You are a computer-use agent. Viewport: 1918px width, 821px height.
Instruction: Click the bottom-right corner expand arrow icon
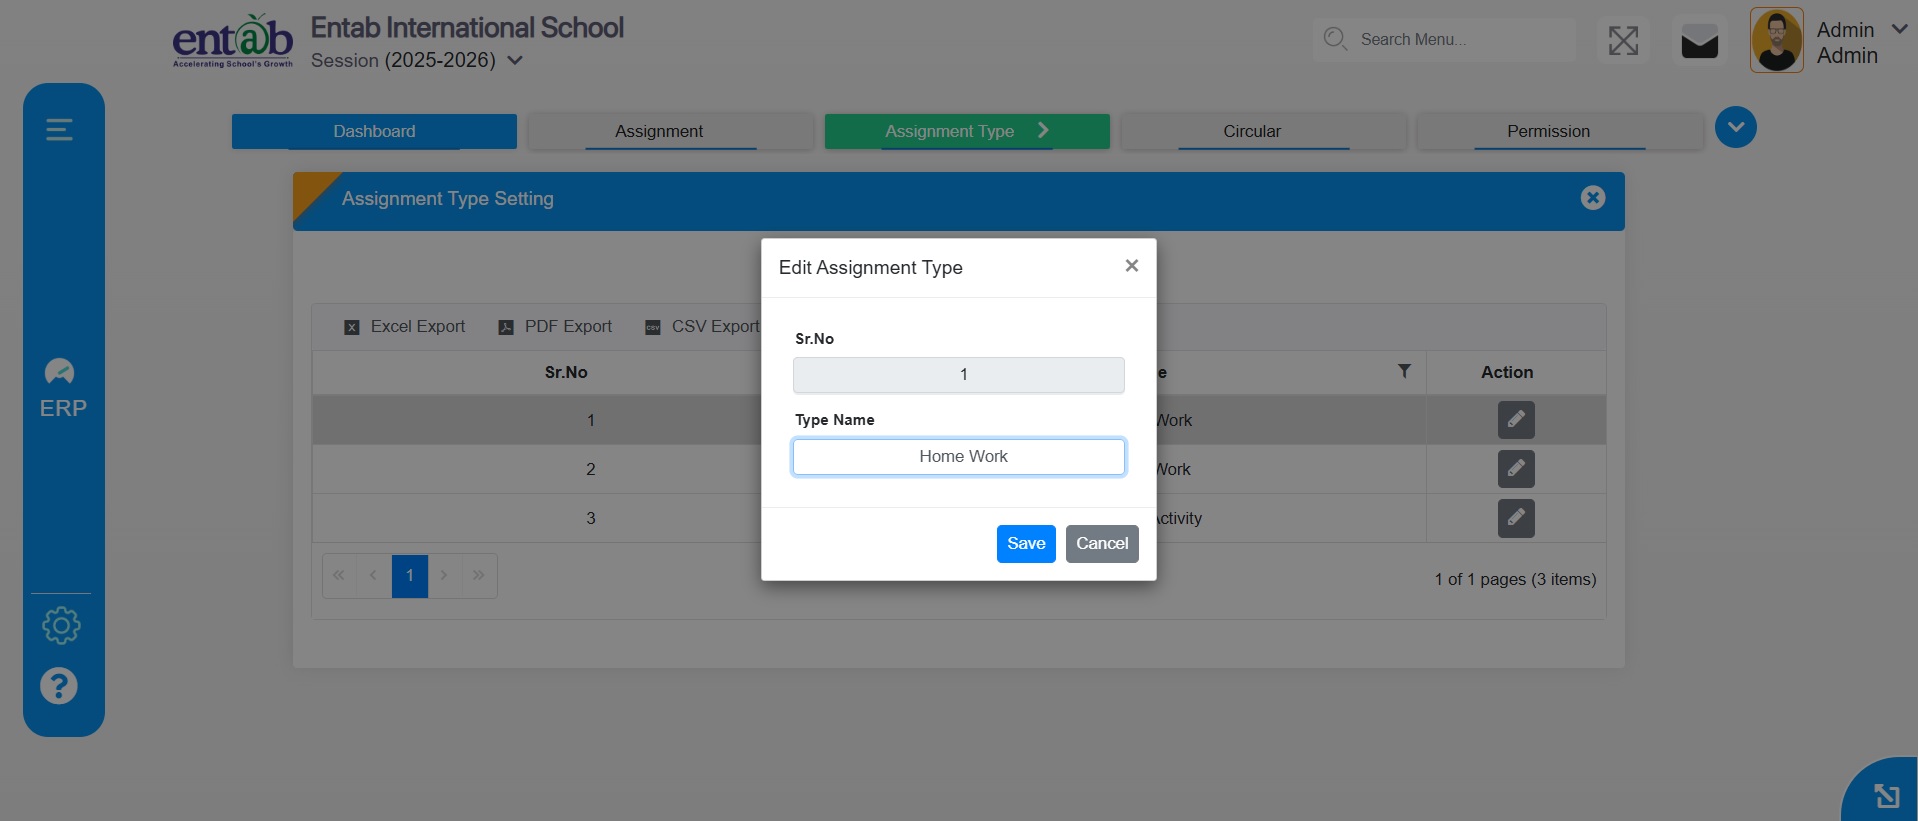[1886, 796]
